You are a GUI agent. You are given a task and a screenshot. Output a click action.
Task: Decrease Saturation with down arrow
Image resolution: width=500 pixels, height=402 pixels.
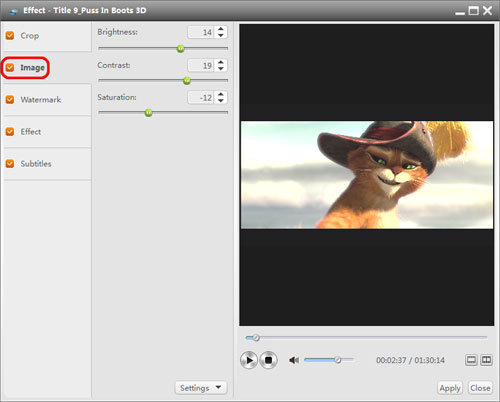pyautogui.click(x=221, y=100)
